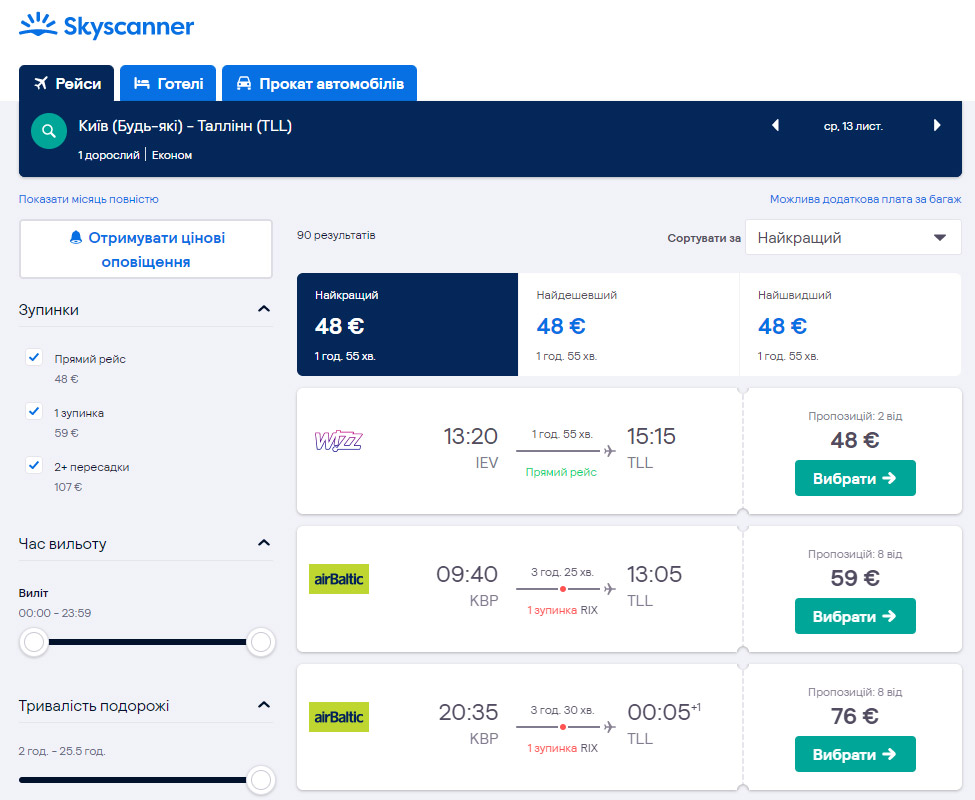This screenshot has height=800, width=975.
Task: Select the Найдешевший results tab
Action: click(x=629, y=324)
